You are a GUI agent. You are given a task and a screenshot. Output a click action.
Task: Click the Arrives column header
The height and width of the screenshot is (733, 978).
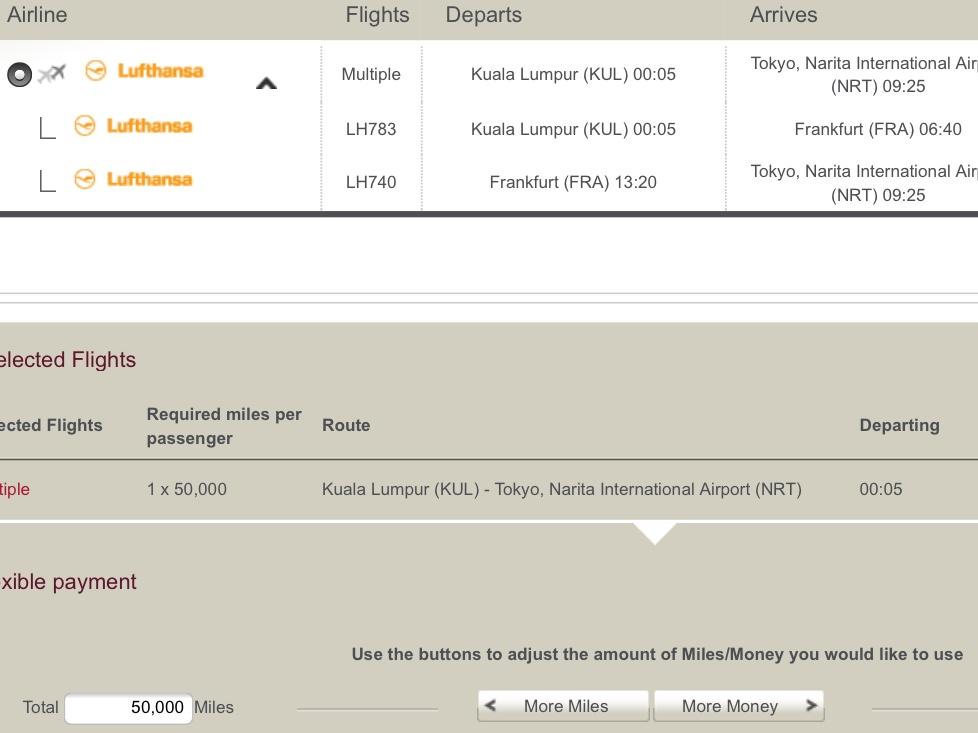(783, 15)
